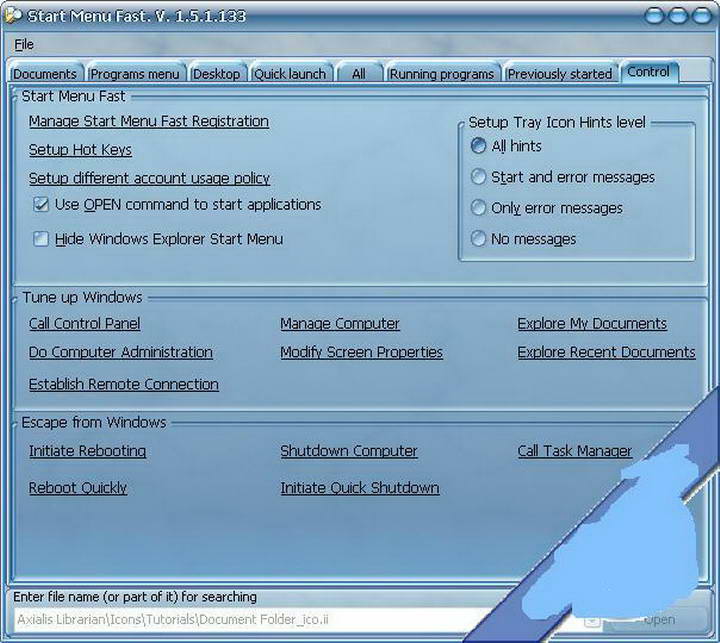Show the Running programs tab
Image resolution: width=720 pixels, height=643 pixels.
coord(442,74)
